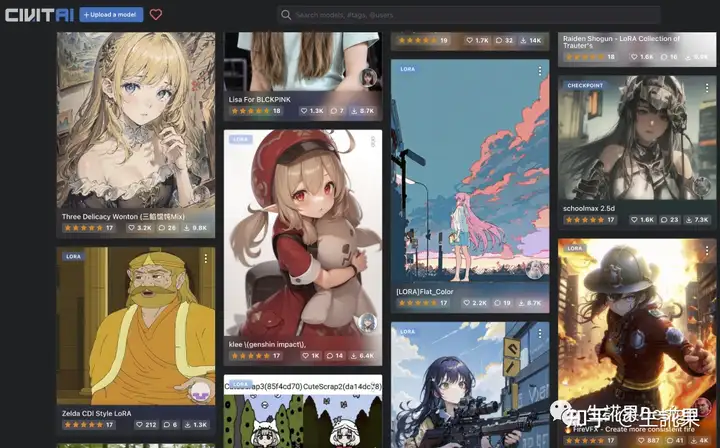
Task: Open Raiden Shogun LoRA Collection title
Action: [621, 42]
